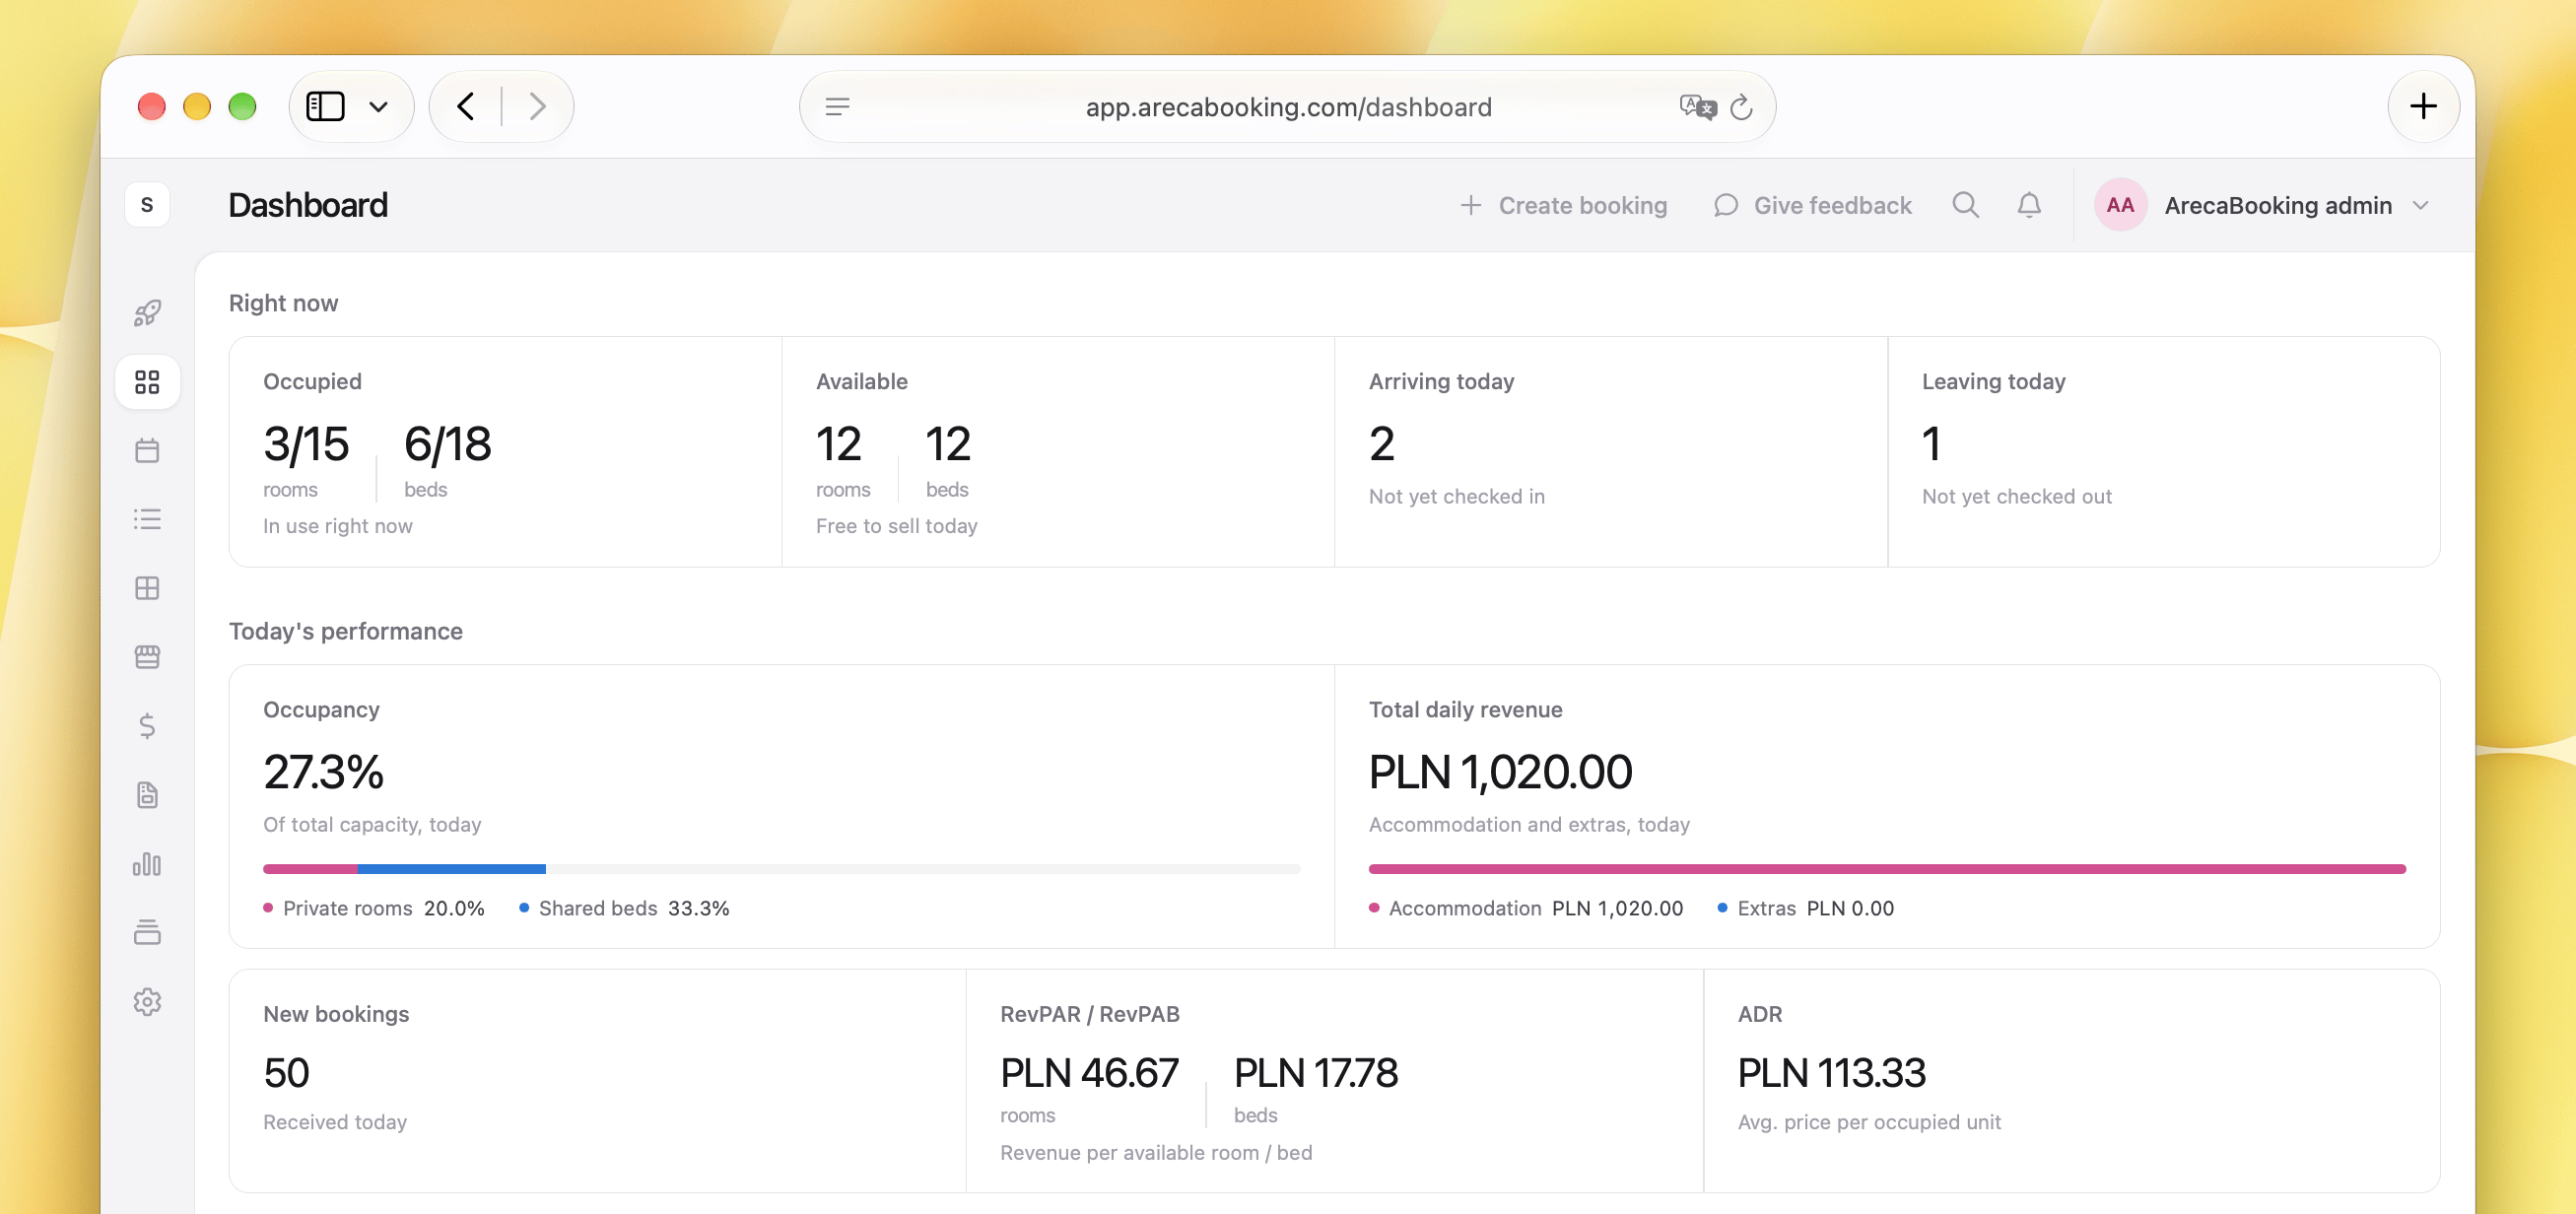Expand the ArecaBooking admin account chevron

(x=2420, y=205)
